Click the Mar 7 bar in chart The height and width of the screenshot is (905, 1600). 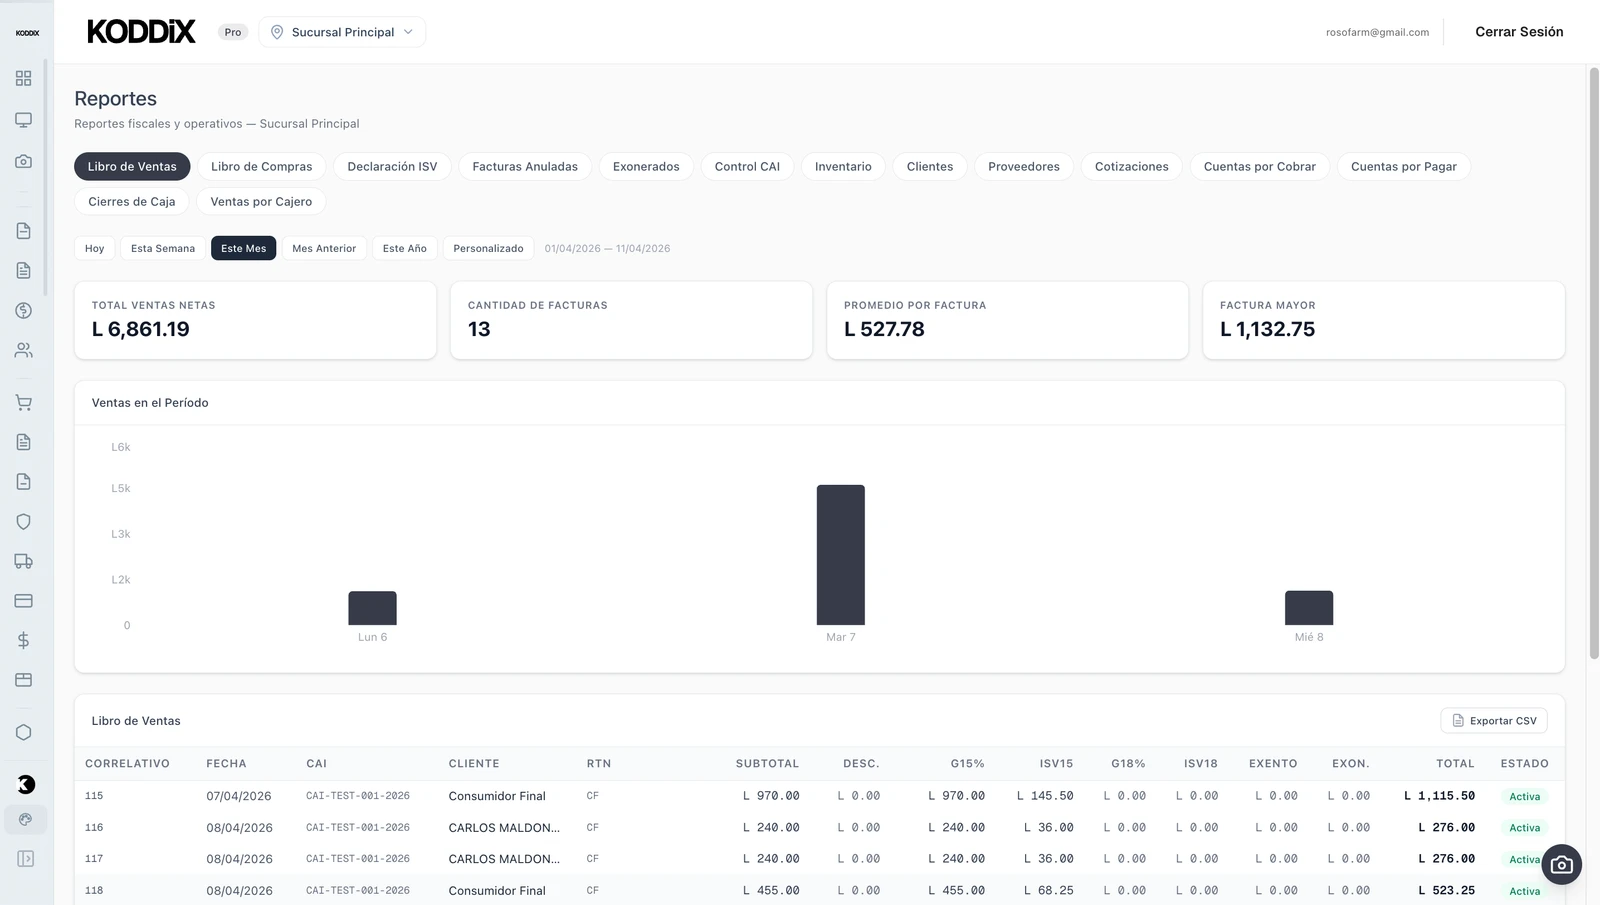click(840, 555)
